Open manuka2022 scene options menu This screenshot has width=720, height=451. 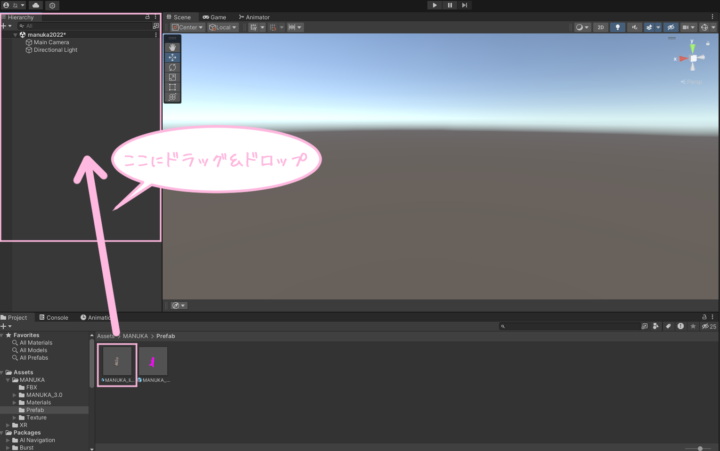click(156, 34)
